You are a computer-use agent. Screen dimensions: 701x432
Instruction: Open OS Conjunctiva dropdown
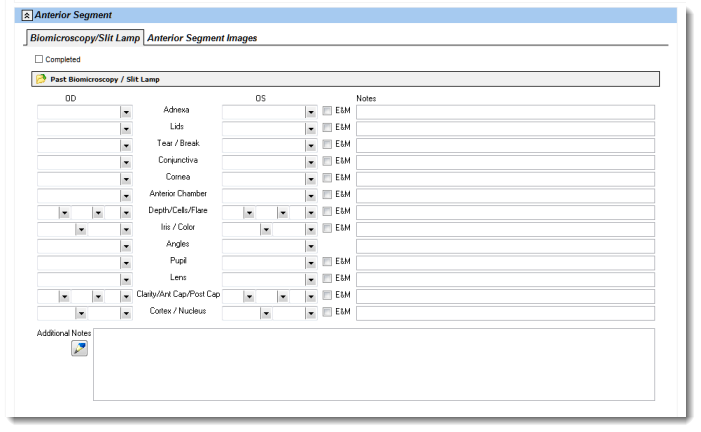click(311, 163)
